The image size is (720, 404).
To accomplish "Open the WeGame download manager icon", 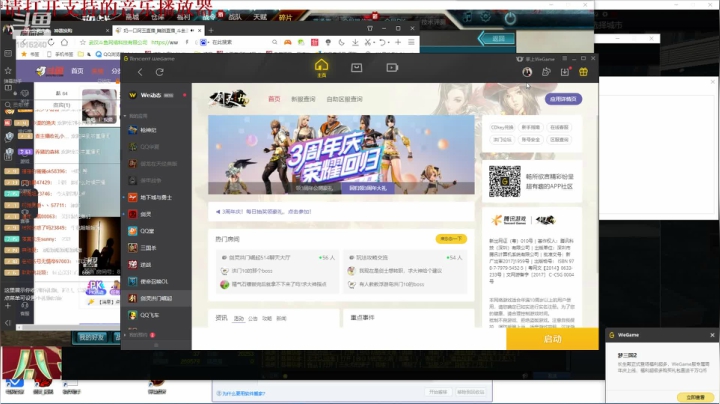I will 565,72.
